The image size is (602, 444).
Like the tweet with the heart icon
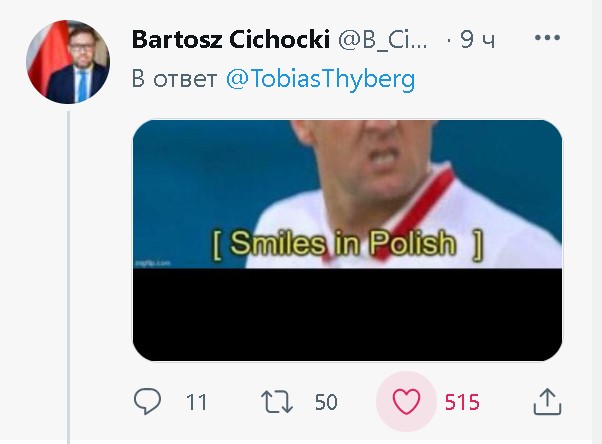pos(406,402)
